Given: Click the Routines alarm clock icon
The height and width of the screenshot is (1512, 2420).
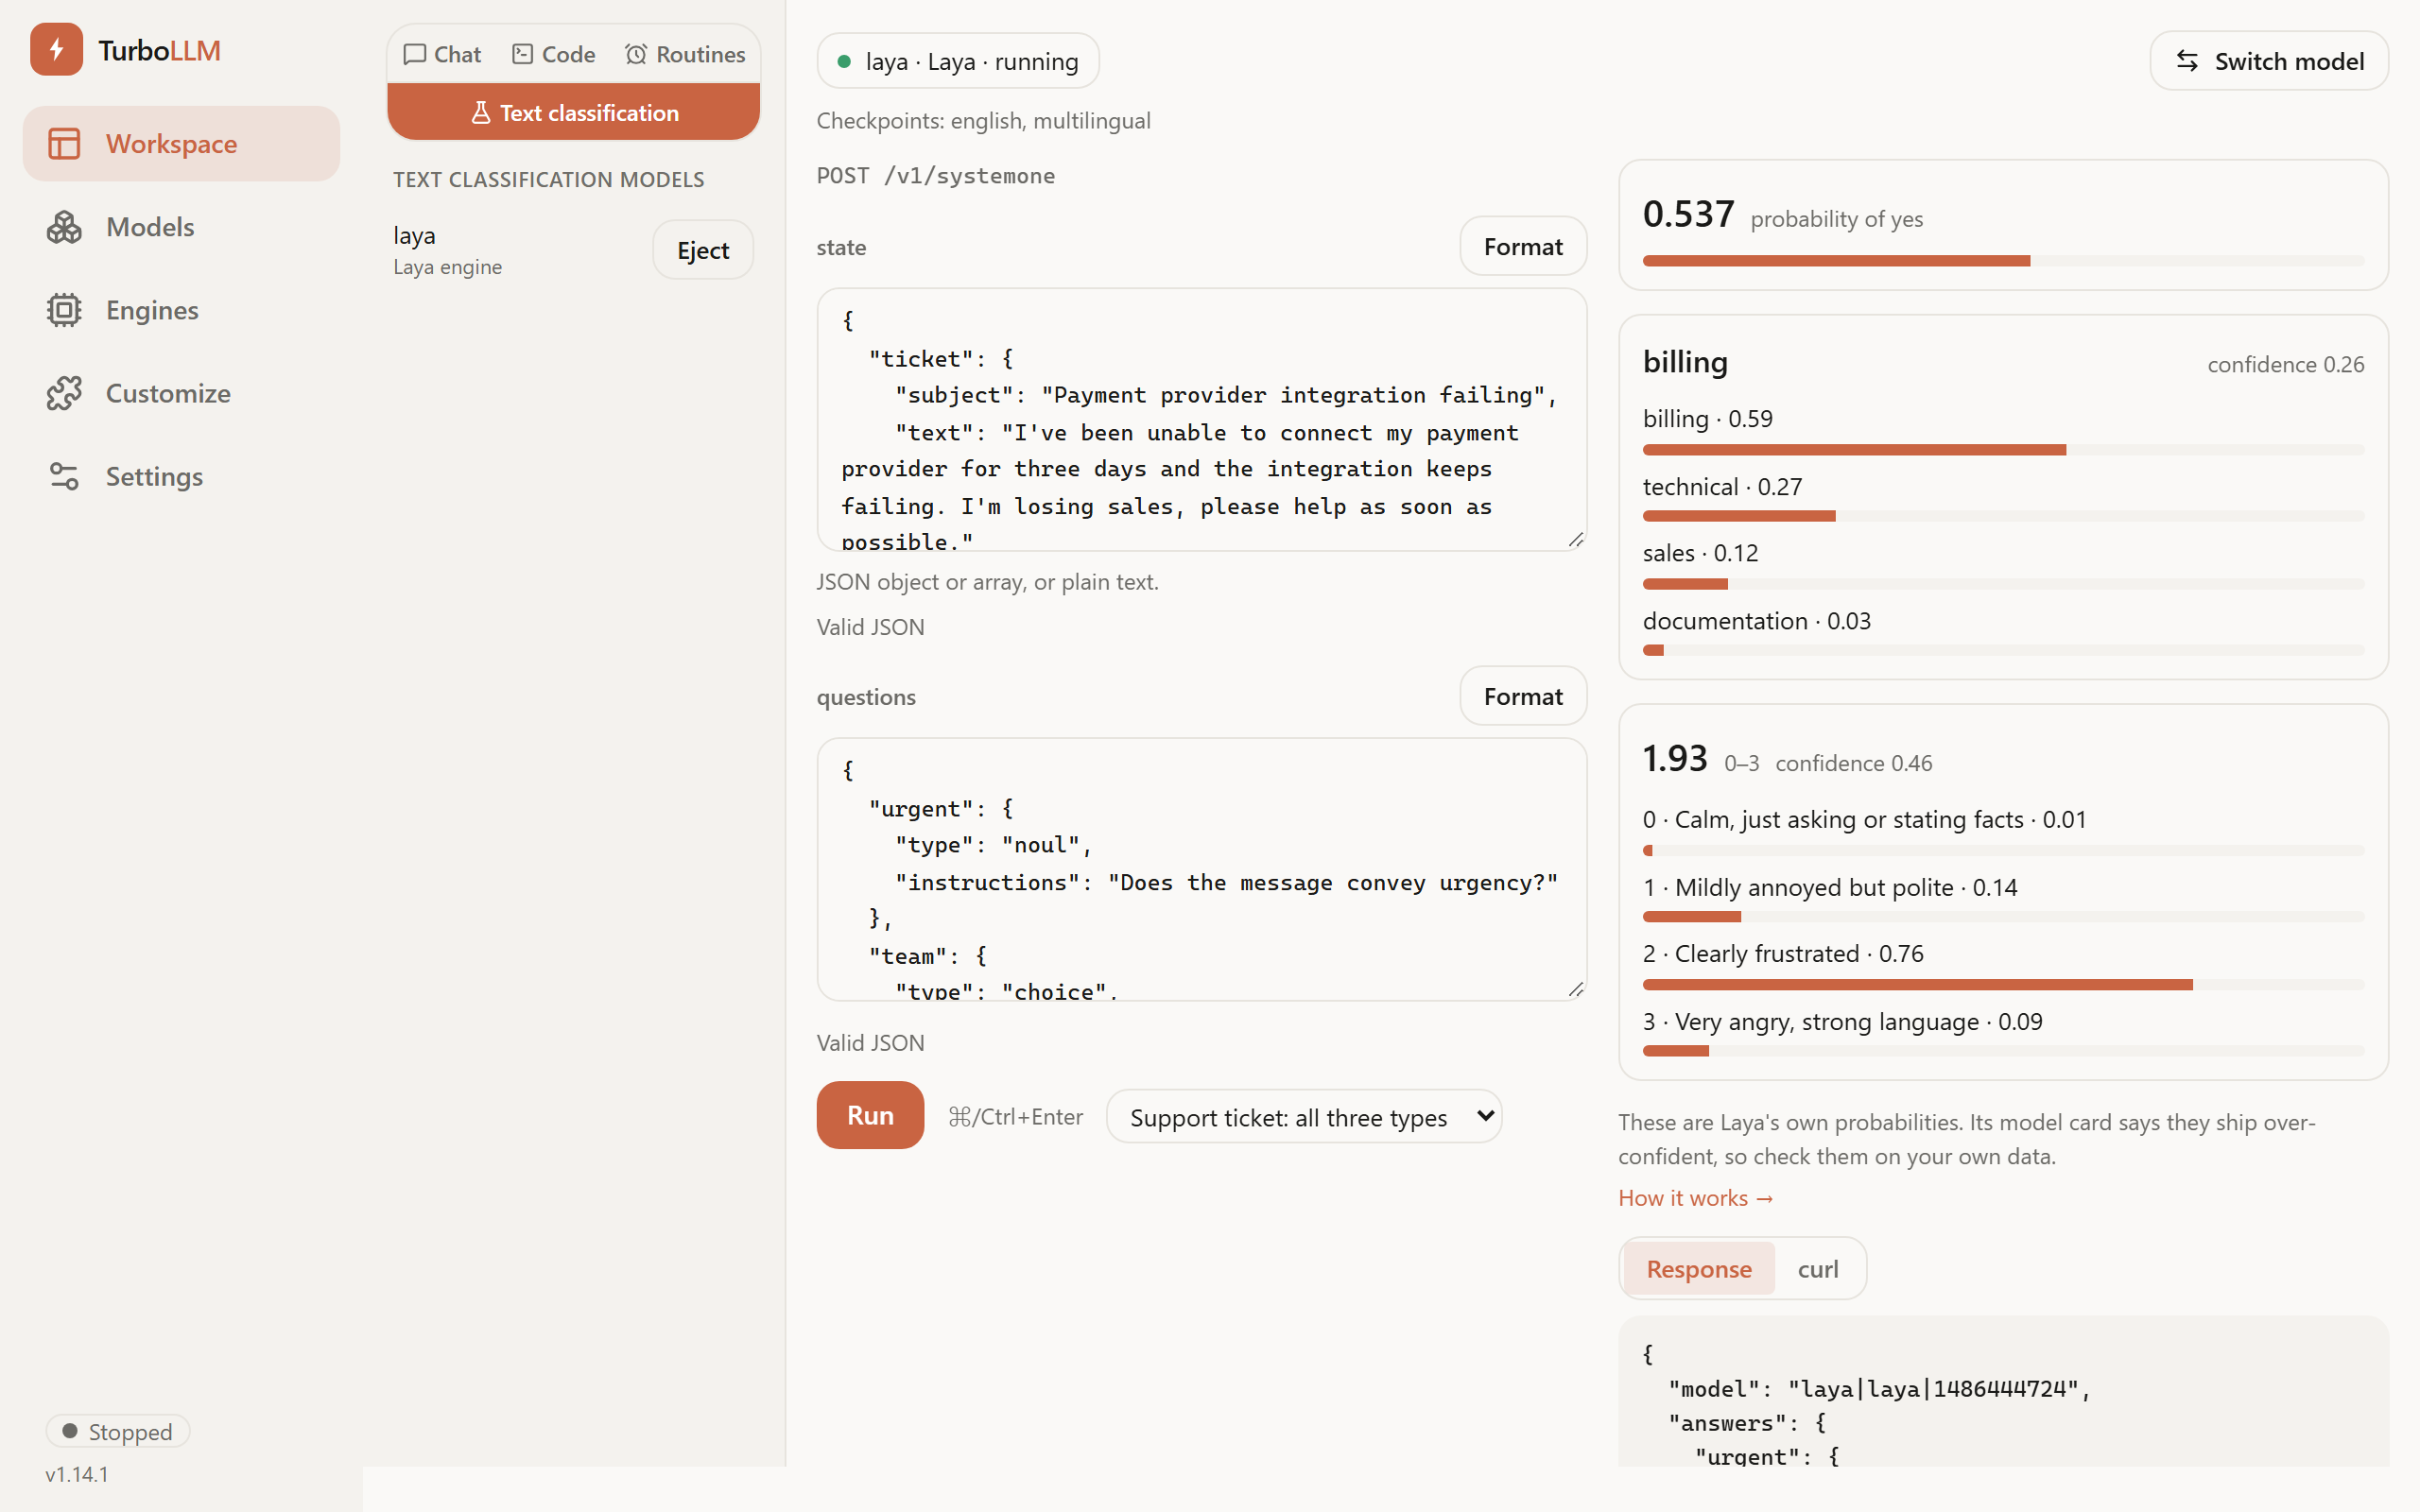Looking at the screenshot, I should click(636, 54).
